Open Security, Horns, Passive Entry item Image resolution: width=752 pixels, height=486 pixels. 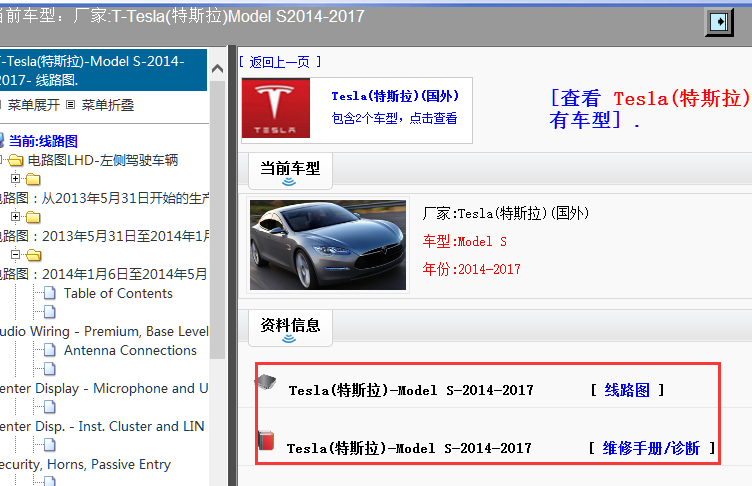(x=85, y=464)
